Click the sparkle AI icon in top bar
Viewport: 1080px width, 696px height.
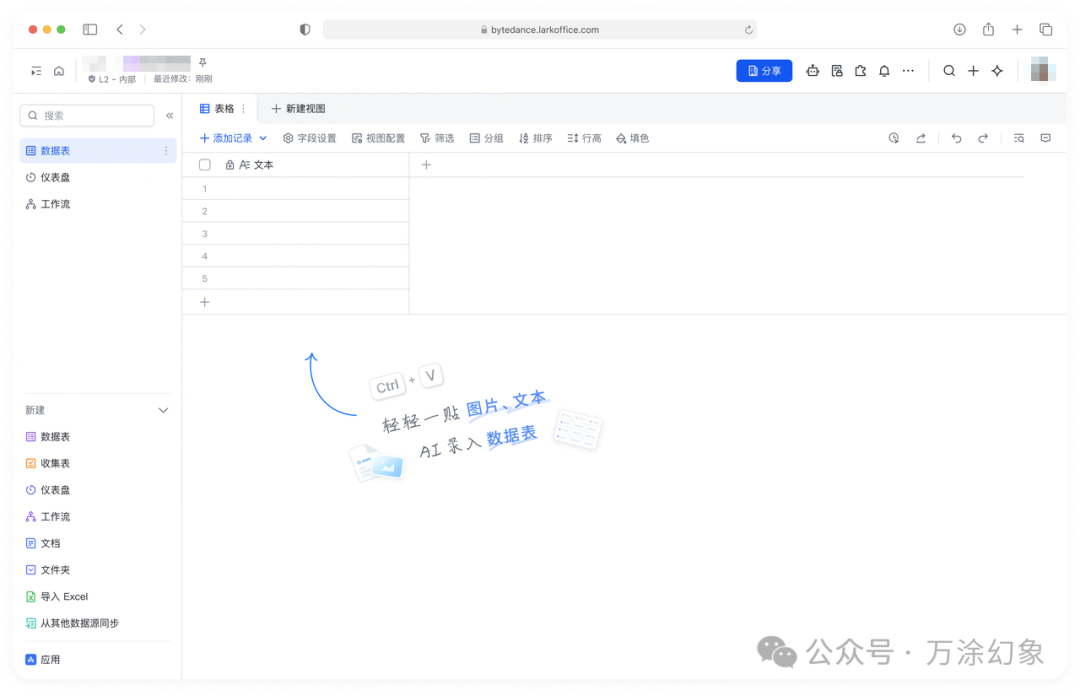click(996, 70)
